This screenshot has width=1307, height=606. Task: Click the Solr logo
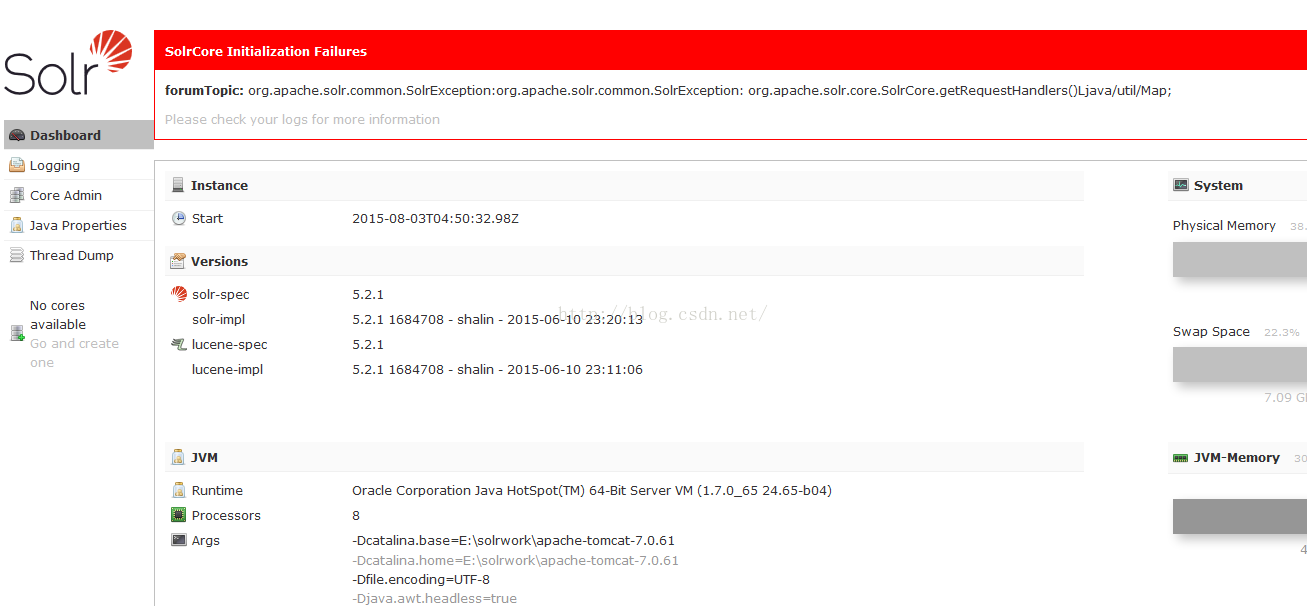[68, 63]
